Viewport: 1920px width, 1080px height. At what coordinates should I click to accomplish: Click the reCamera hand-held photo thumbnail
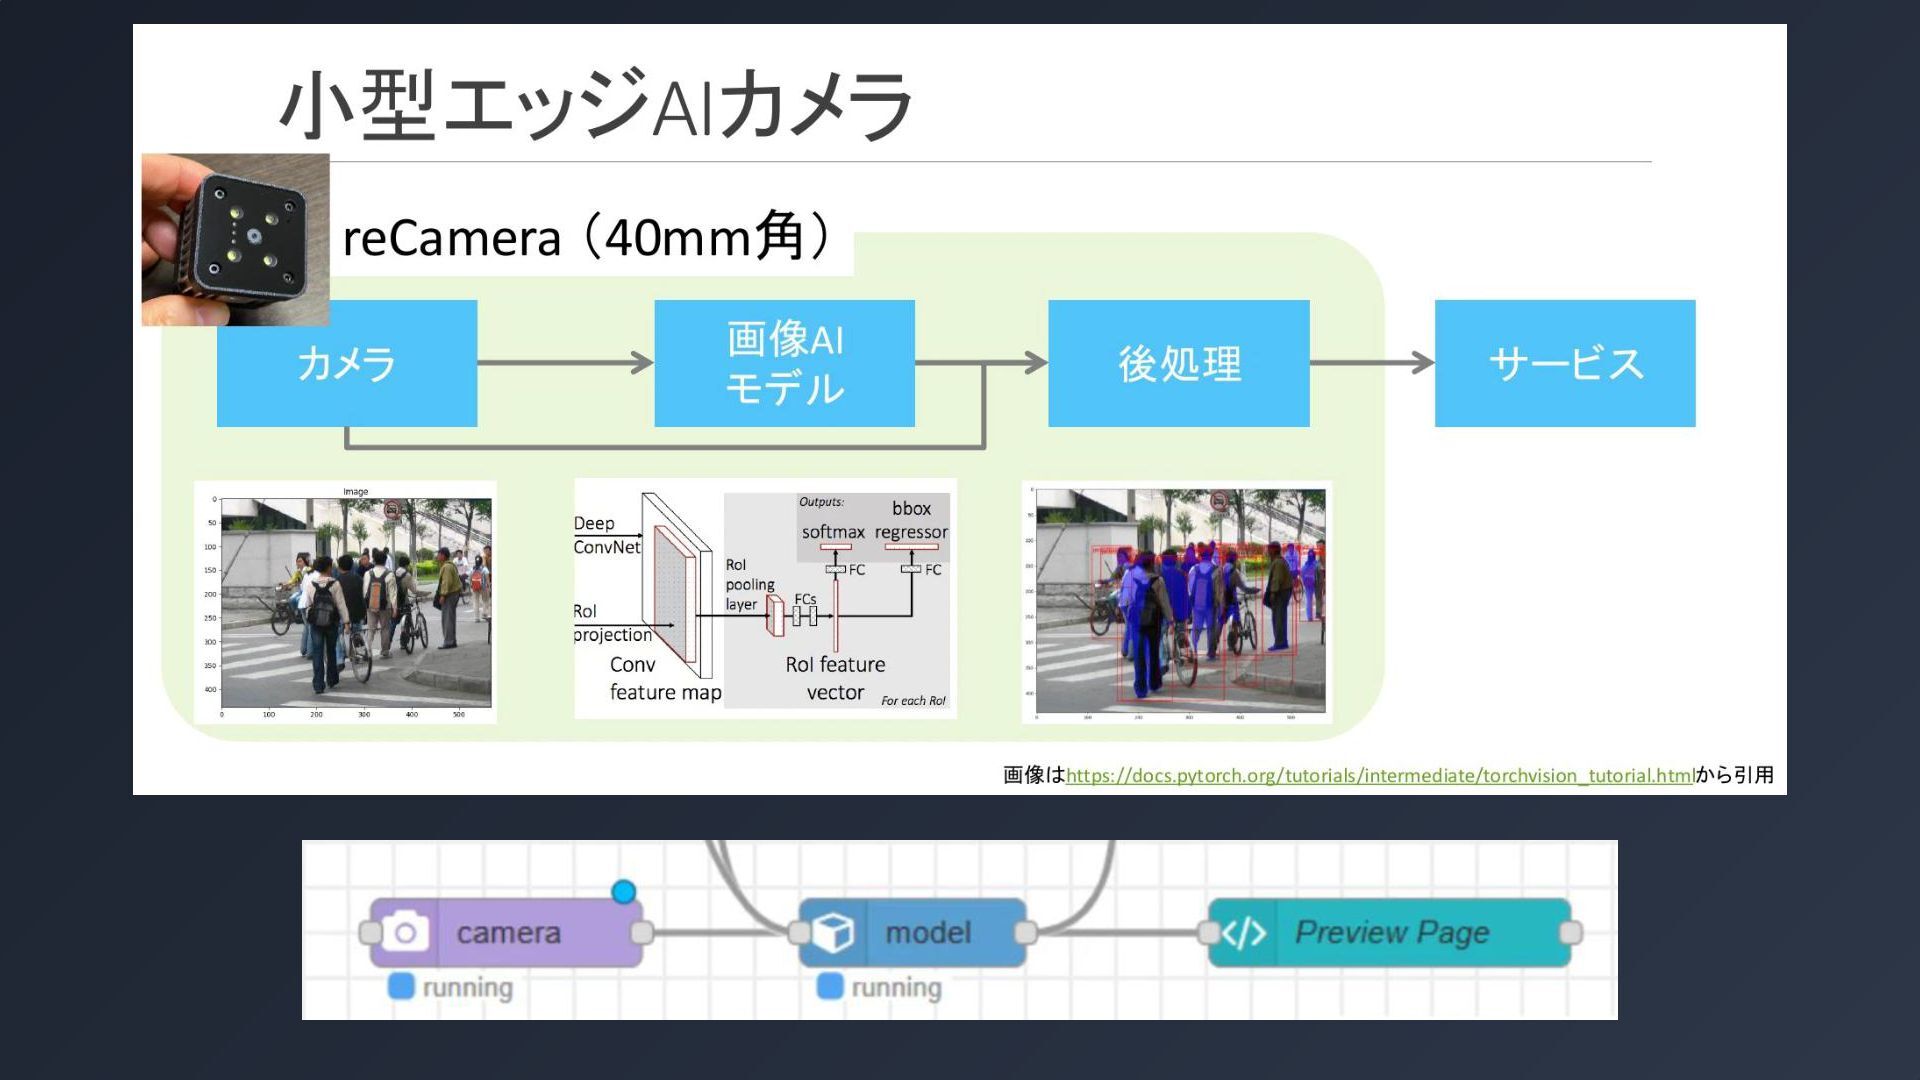235,239
